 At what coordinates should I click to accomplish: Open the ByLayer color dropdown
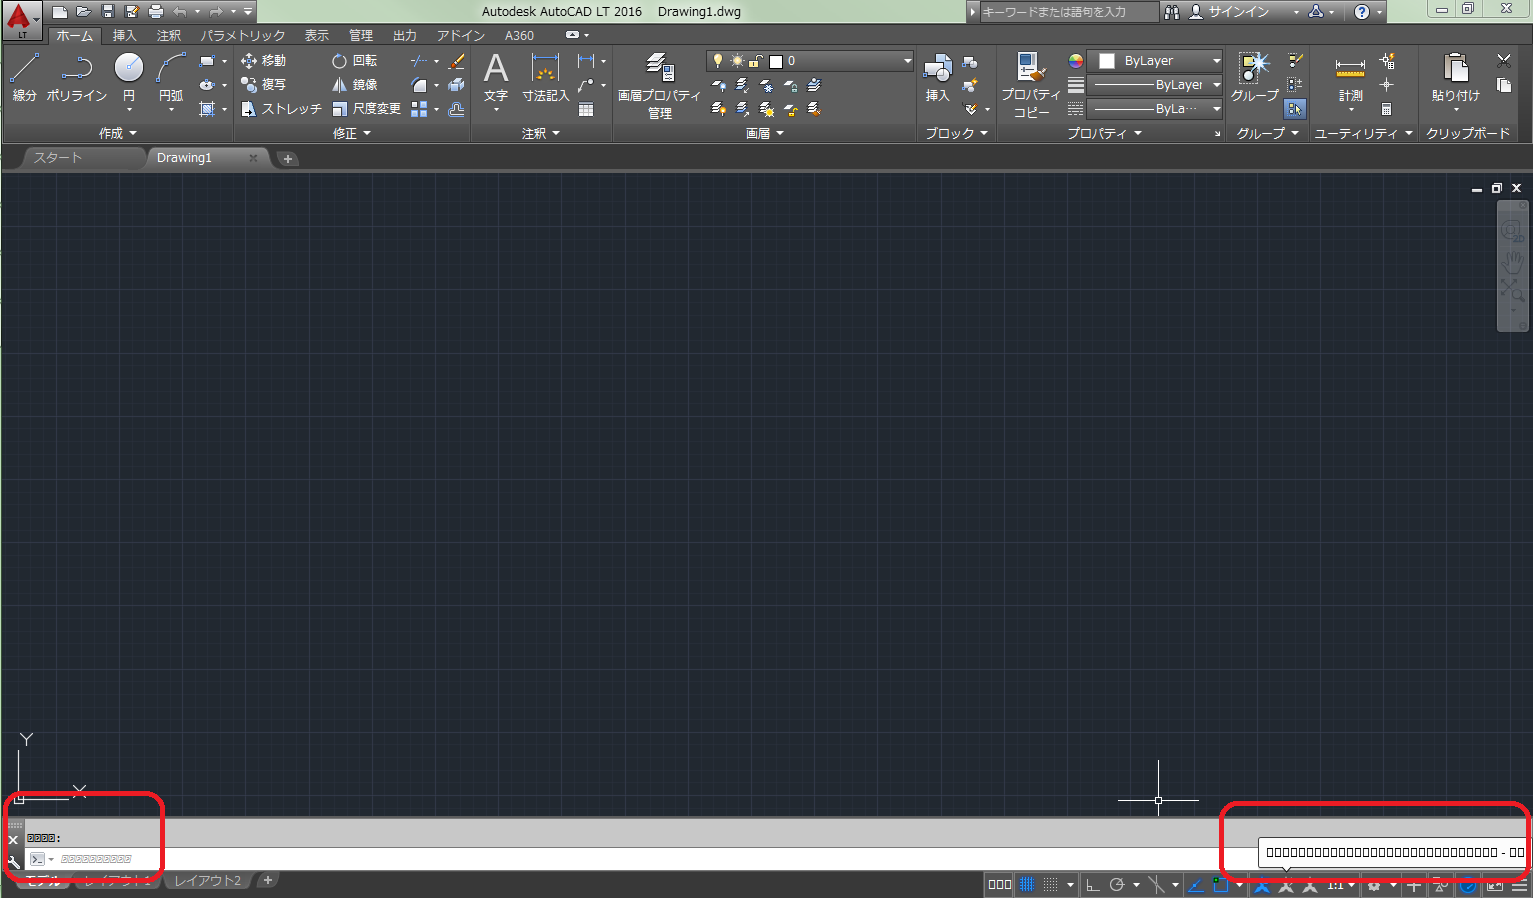coord(1155,61)
